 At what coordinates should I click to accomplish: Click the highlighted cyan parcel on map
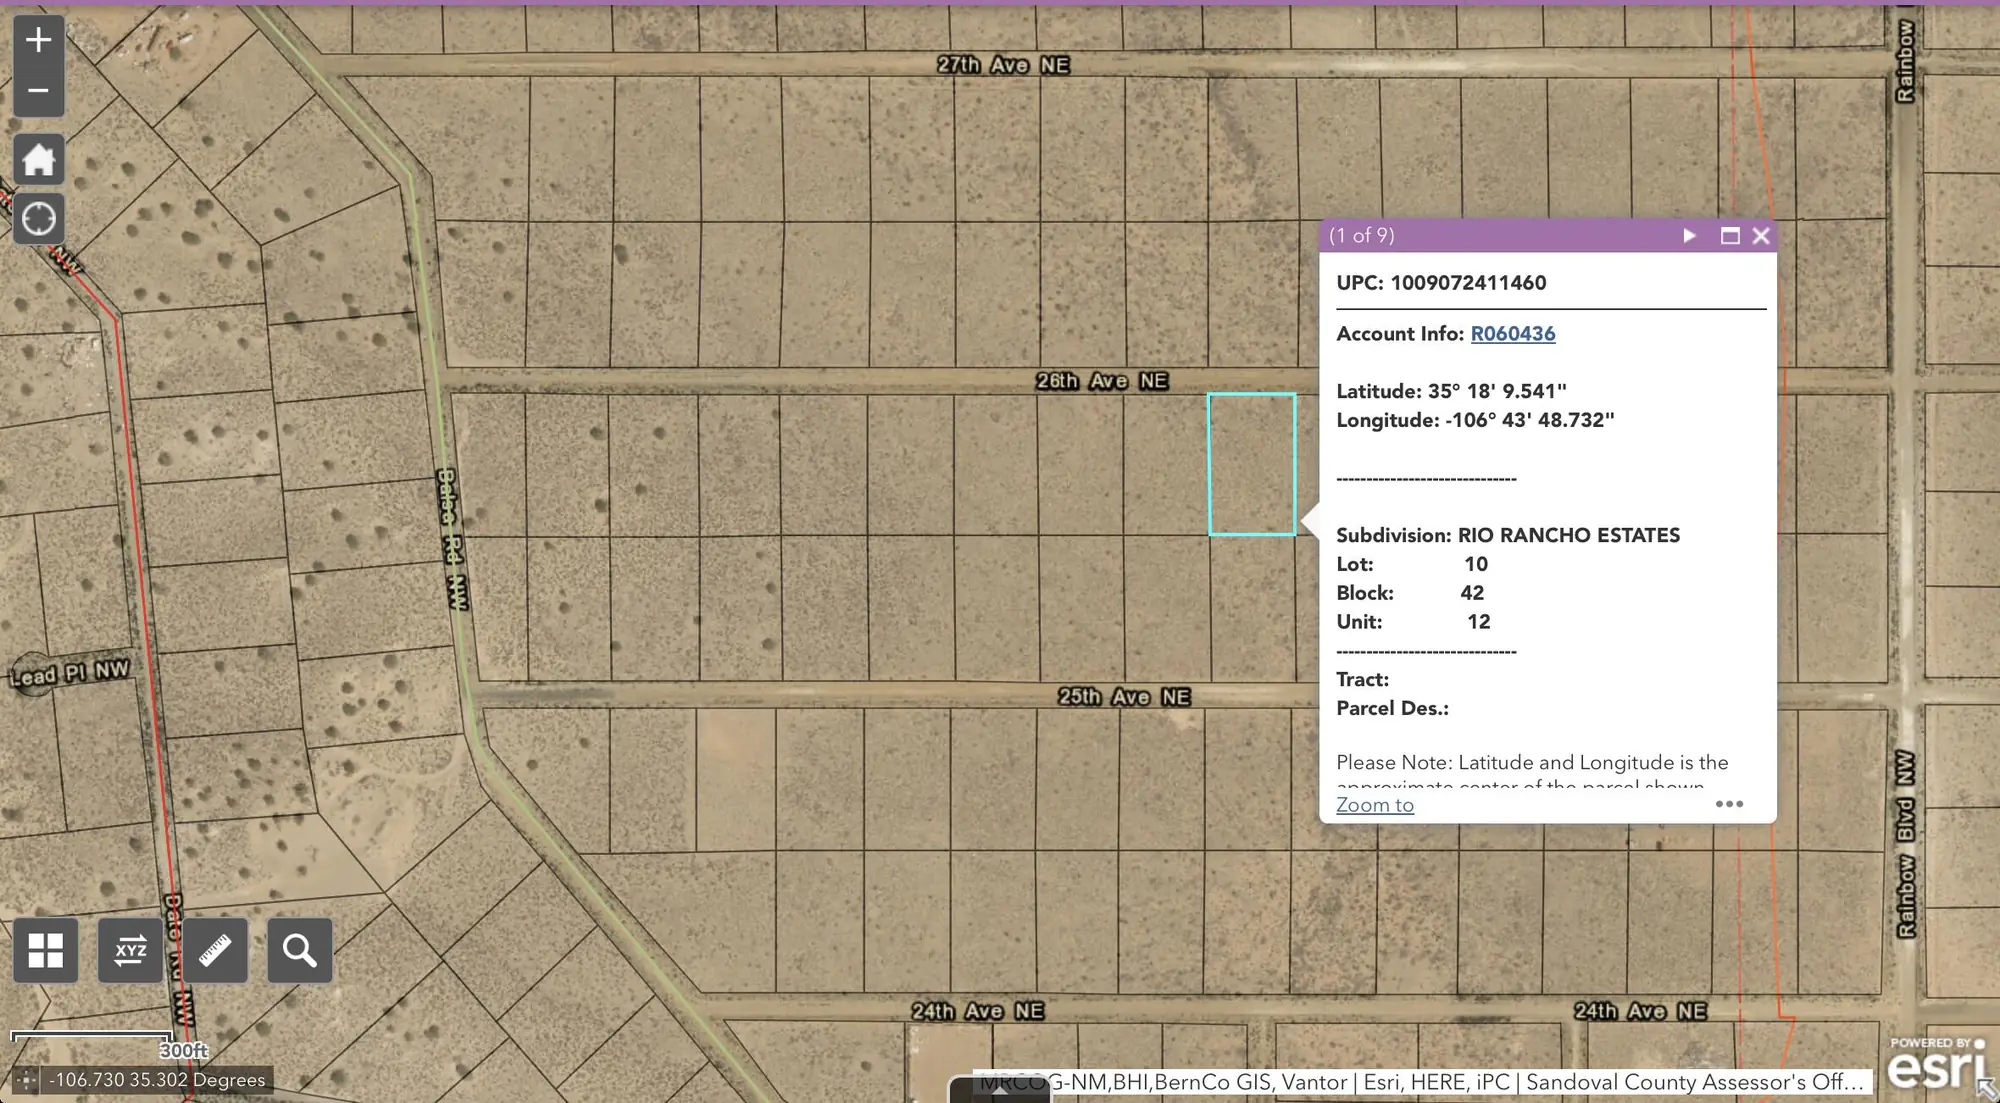point(1252,464)
